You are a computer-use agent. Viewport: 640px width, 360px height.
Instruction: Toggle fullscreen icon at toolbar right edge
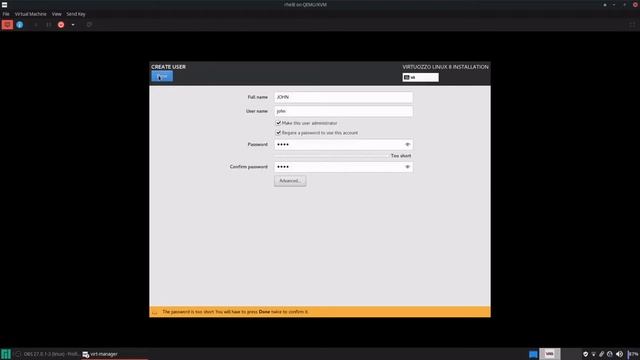coord(632,24)
